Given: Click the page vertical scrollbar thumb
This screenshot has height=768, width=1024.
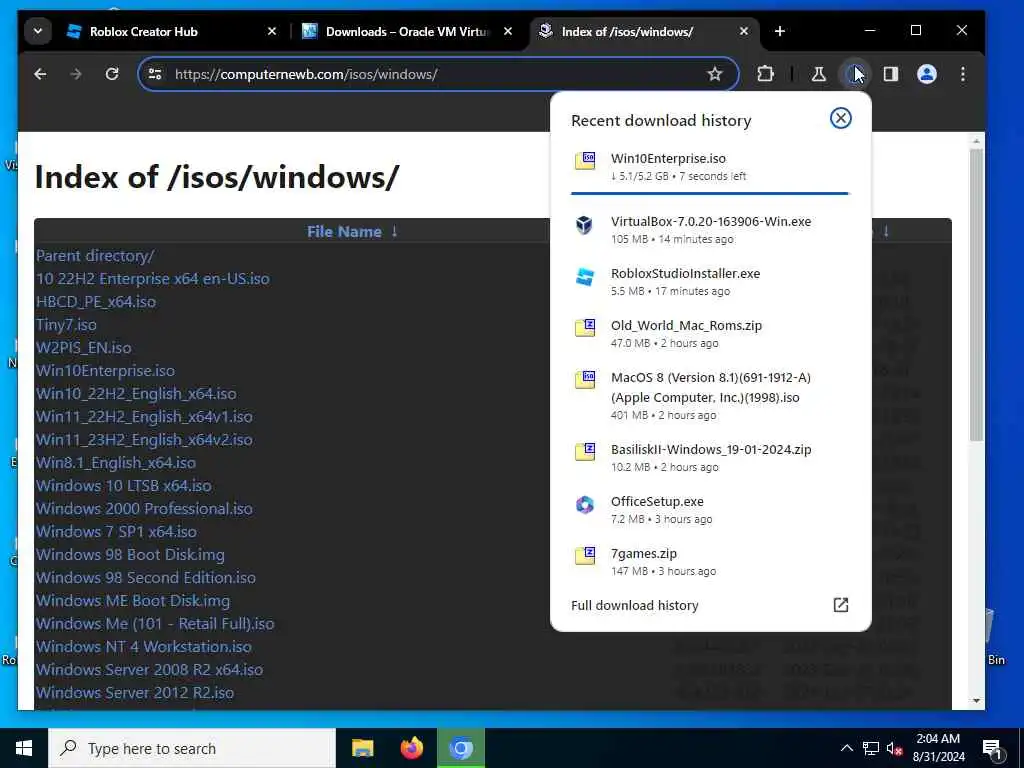Looking at the screenshot, I should (976, 295).
